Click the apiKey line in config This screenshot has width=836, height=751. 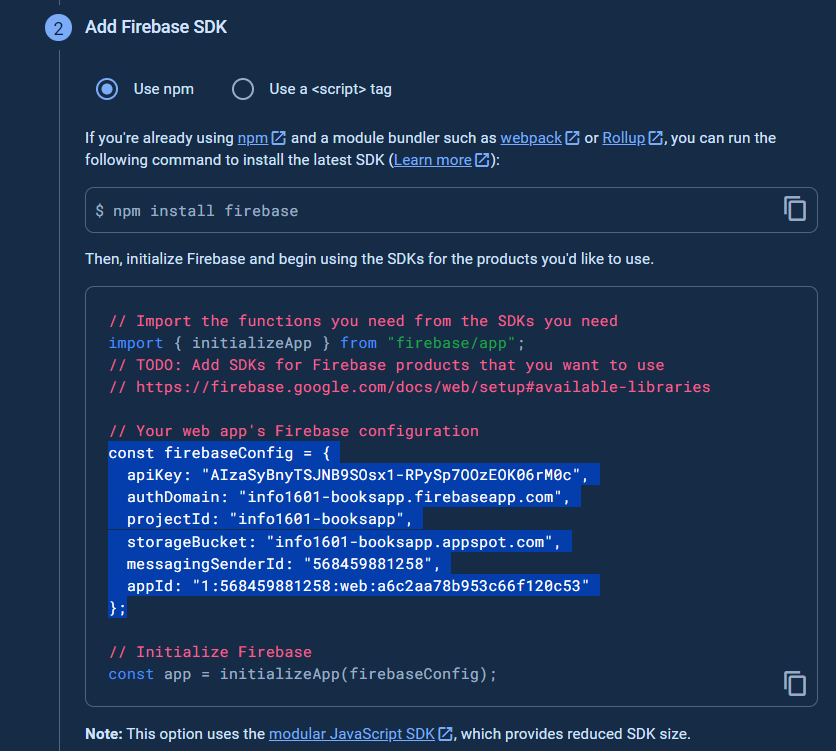tap(357, 475)
